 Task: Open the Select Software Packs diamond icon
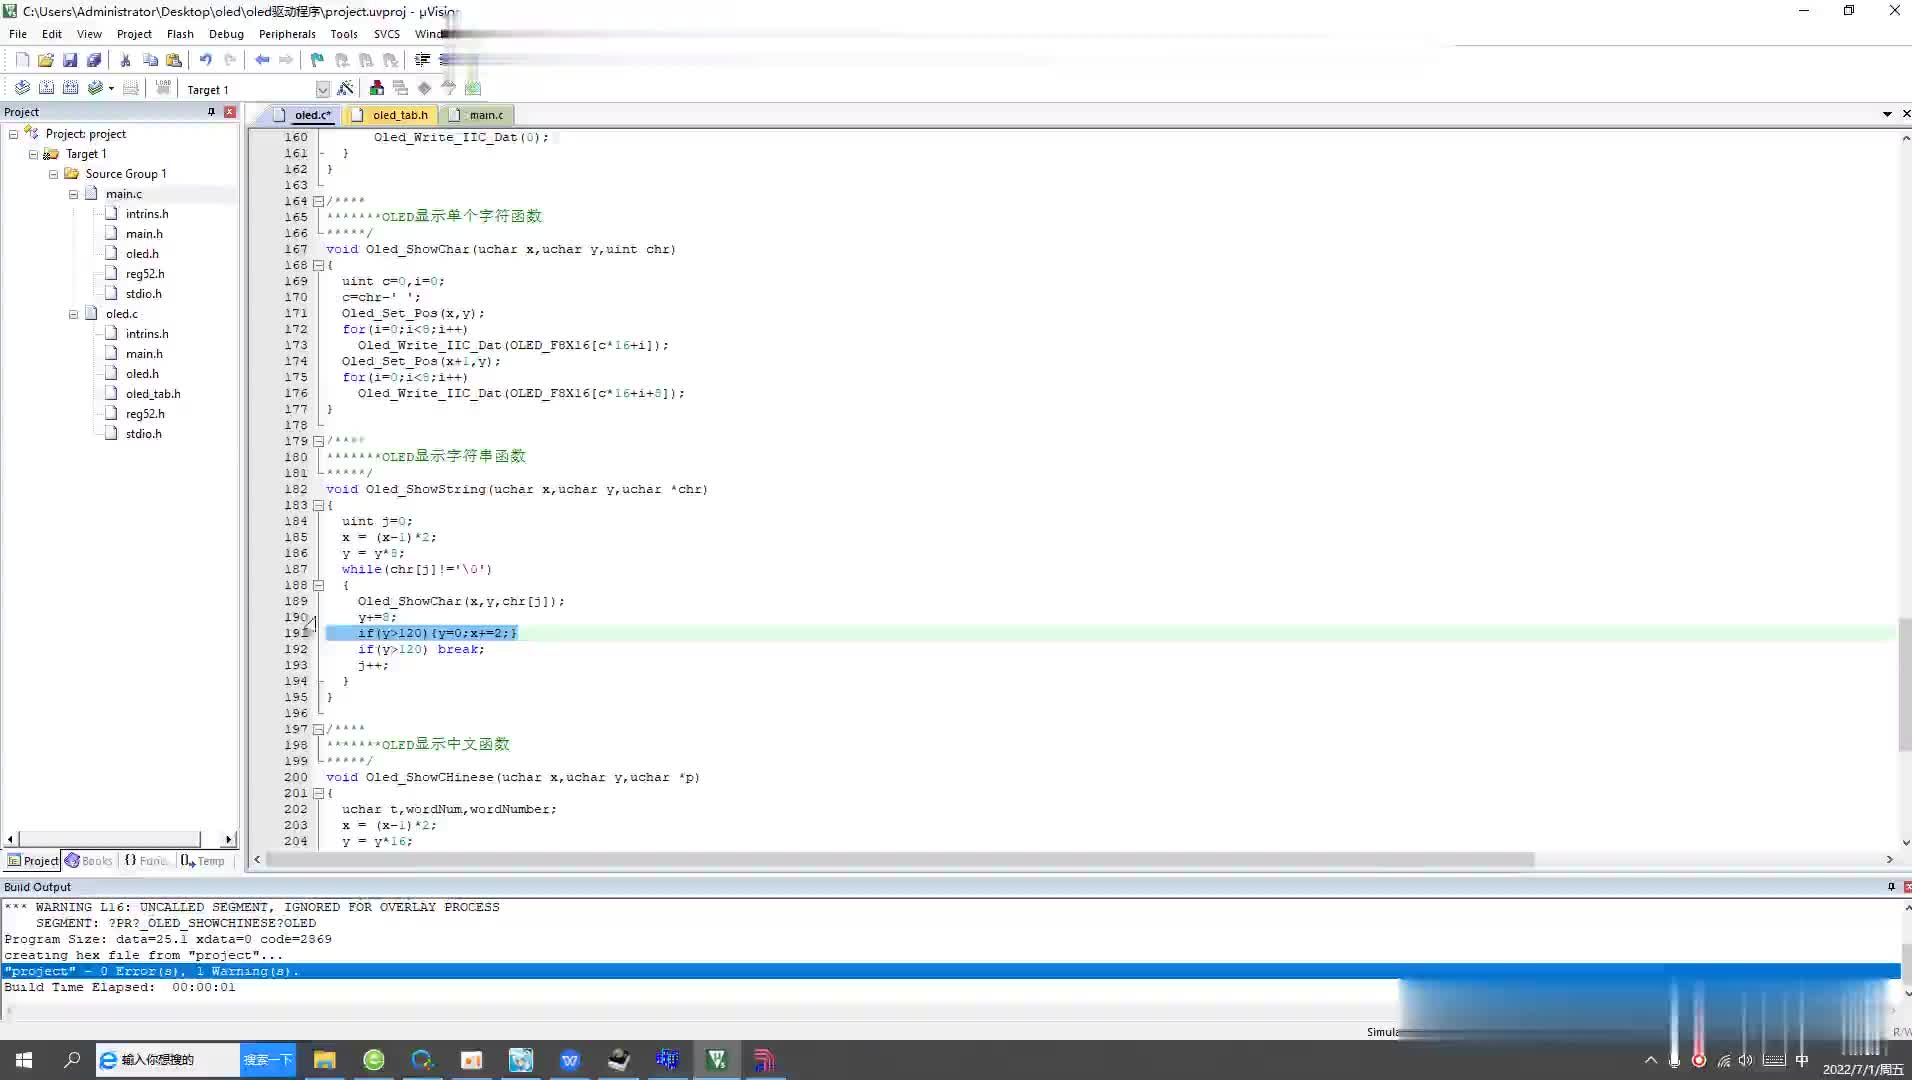click(424, 88)
